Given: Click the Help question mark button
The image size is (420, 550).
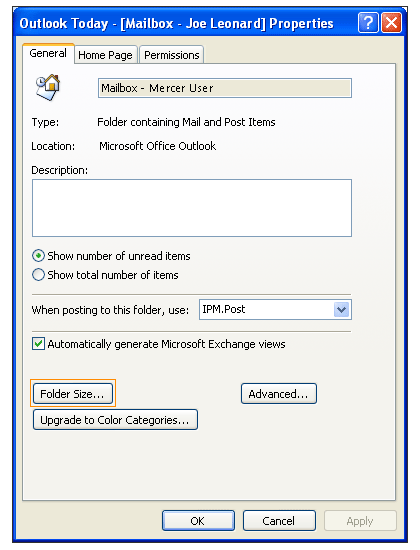Looking at the screenshot, I should (x=368, y=23).
